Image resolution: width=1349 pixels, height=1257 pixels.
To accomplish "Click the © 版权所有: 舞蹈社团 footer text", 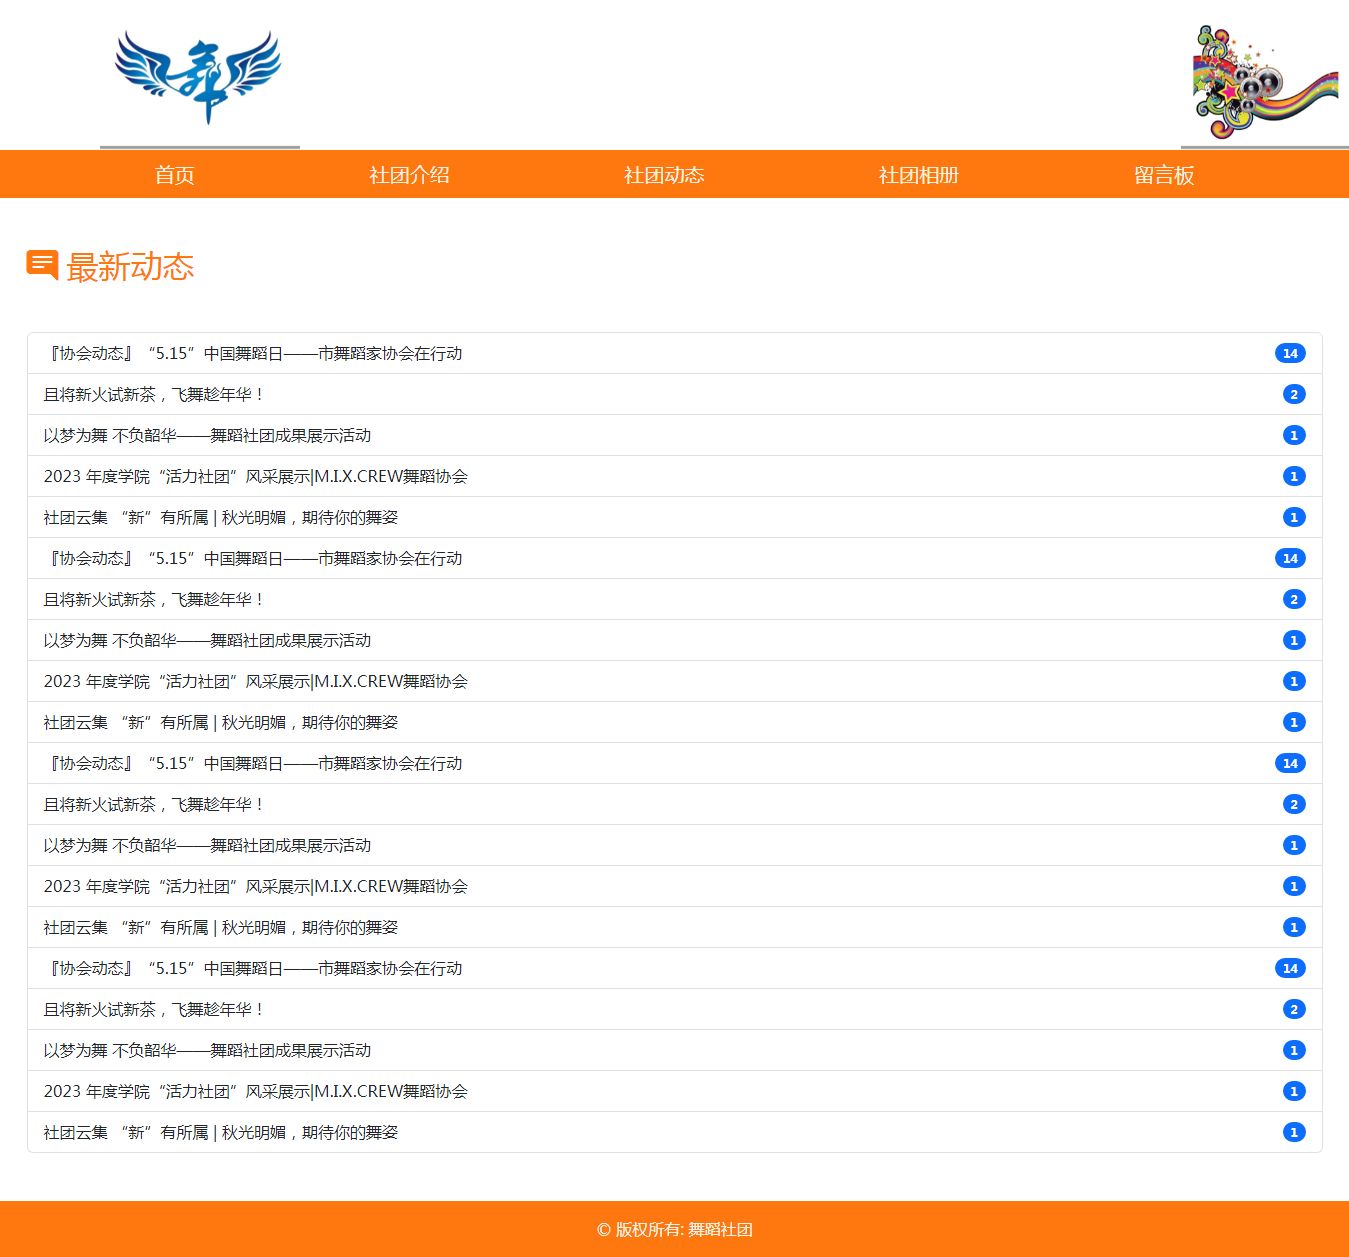I will tap(675, 1229).
